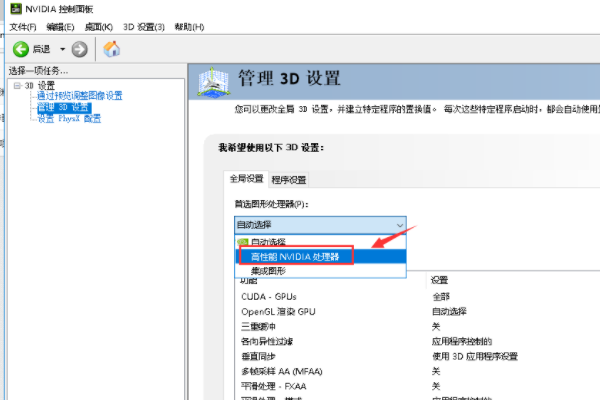The image size is (600, 400).
Task: Open the 3D 设置(3) menu
Action: pyautogui.click(x=143, y=26)
